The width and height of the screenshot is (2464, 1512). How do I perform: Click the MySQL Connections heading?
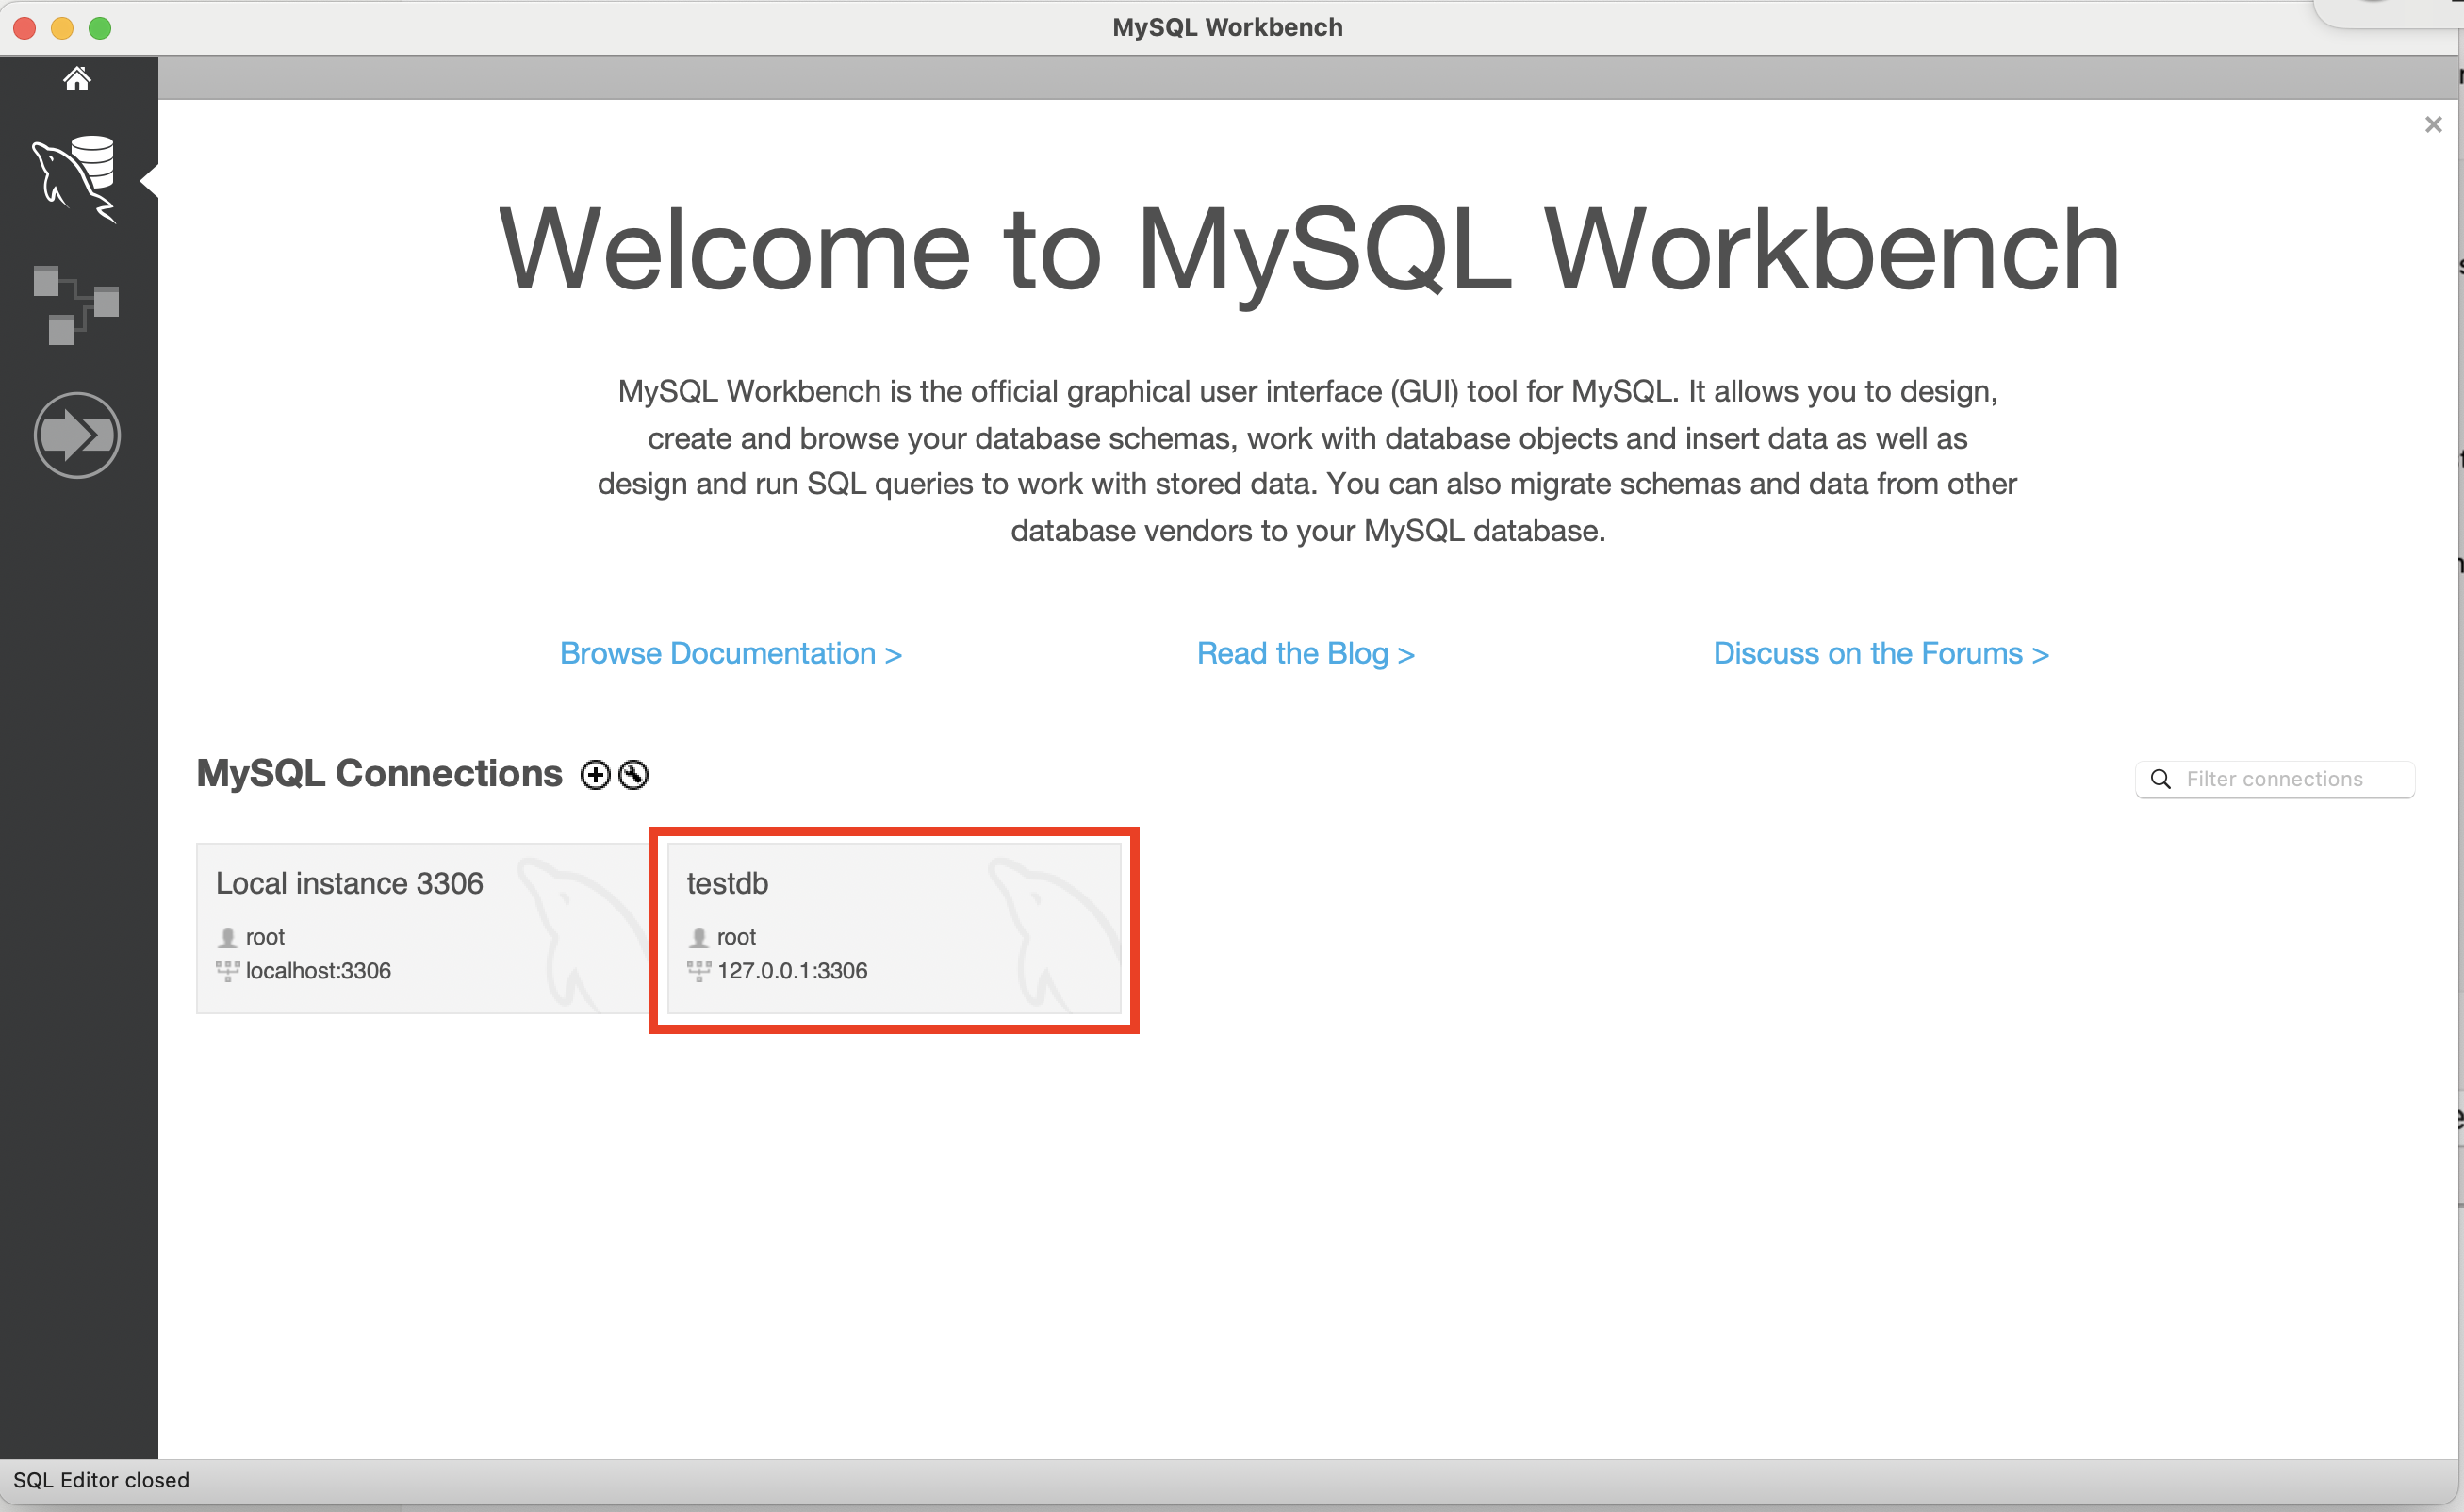(x=379, y=774)
